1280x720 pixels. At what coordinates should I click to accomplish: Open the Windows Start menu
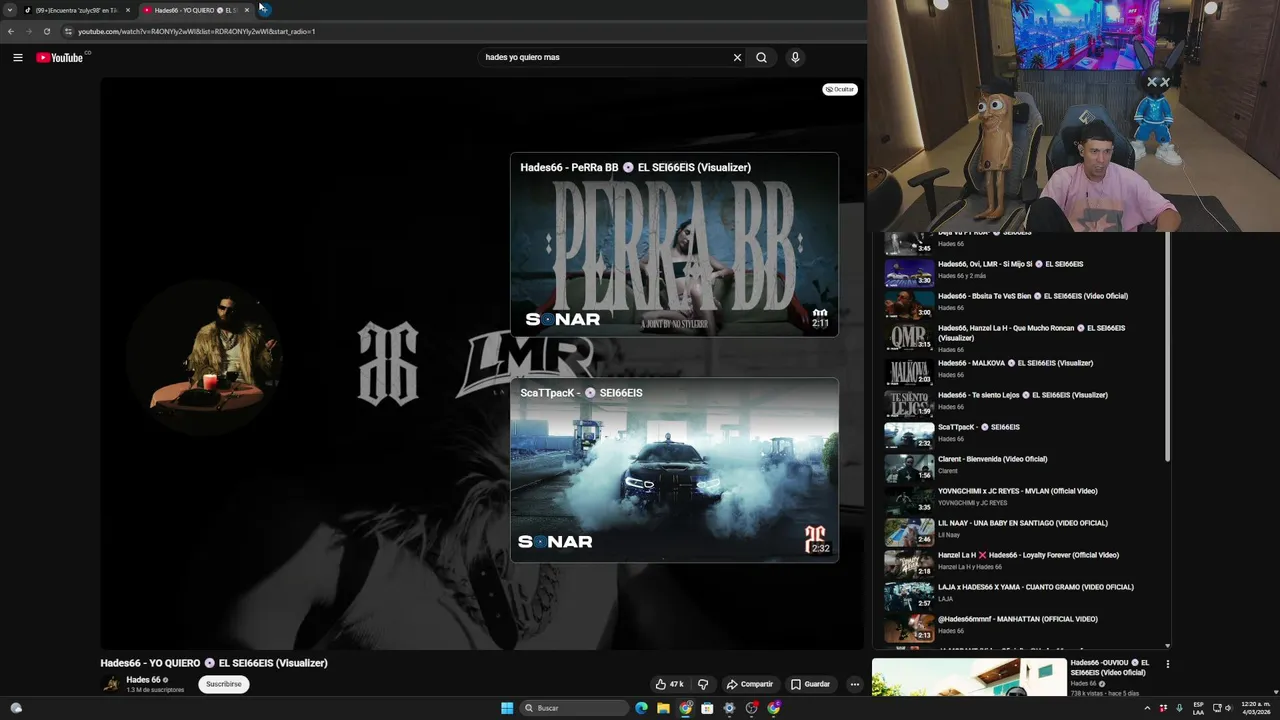click(507, 708)
